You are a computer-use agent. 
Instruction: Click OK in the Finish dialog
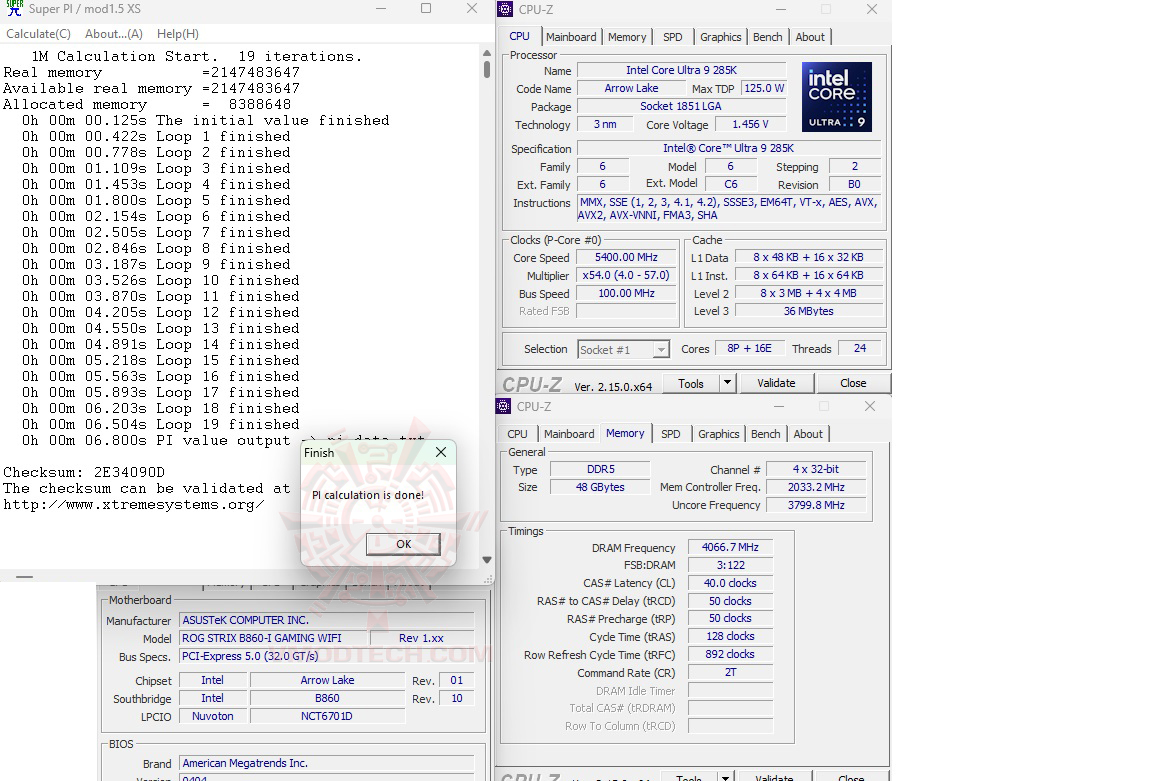[403, 544]
